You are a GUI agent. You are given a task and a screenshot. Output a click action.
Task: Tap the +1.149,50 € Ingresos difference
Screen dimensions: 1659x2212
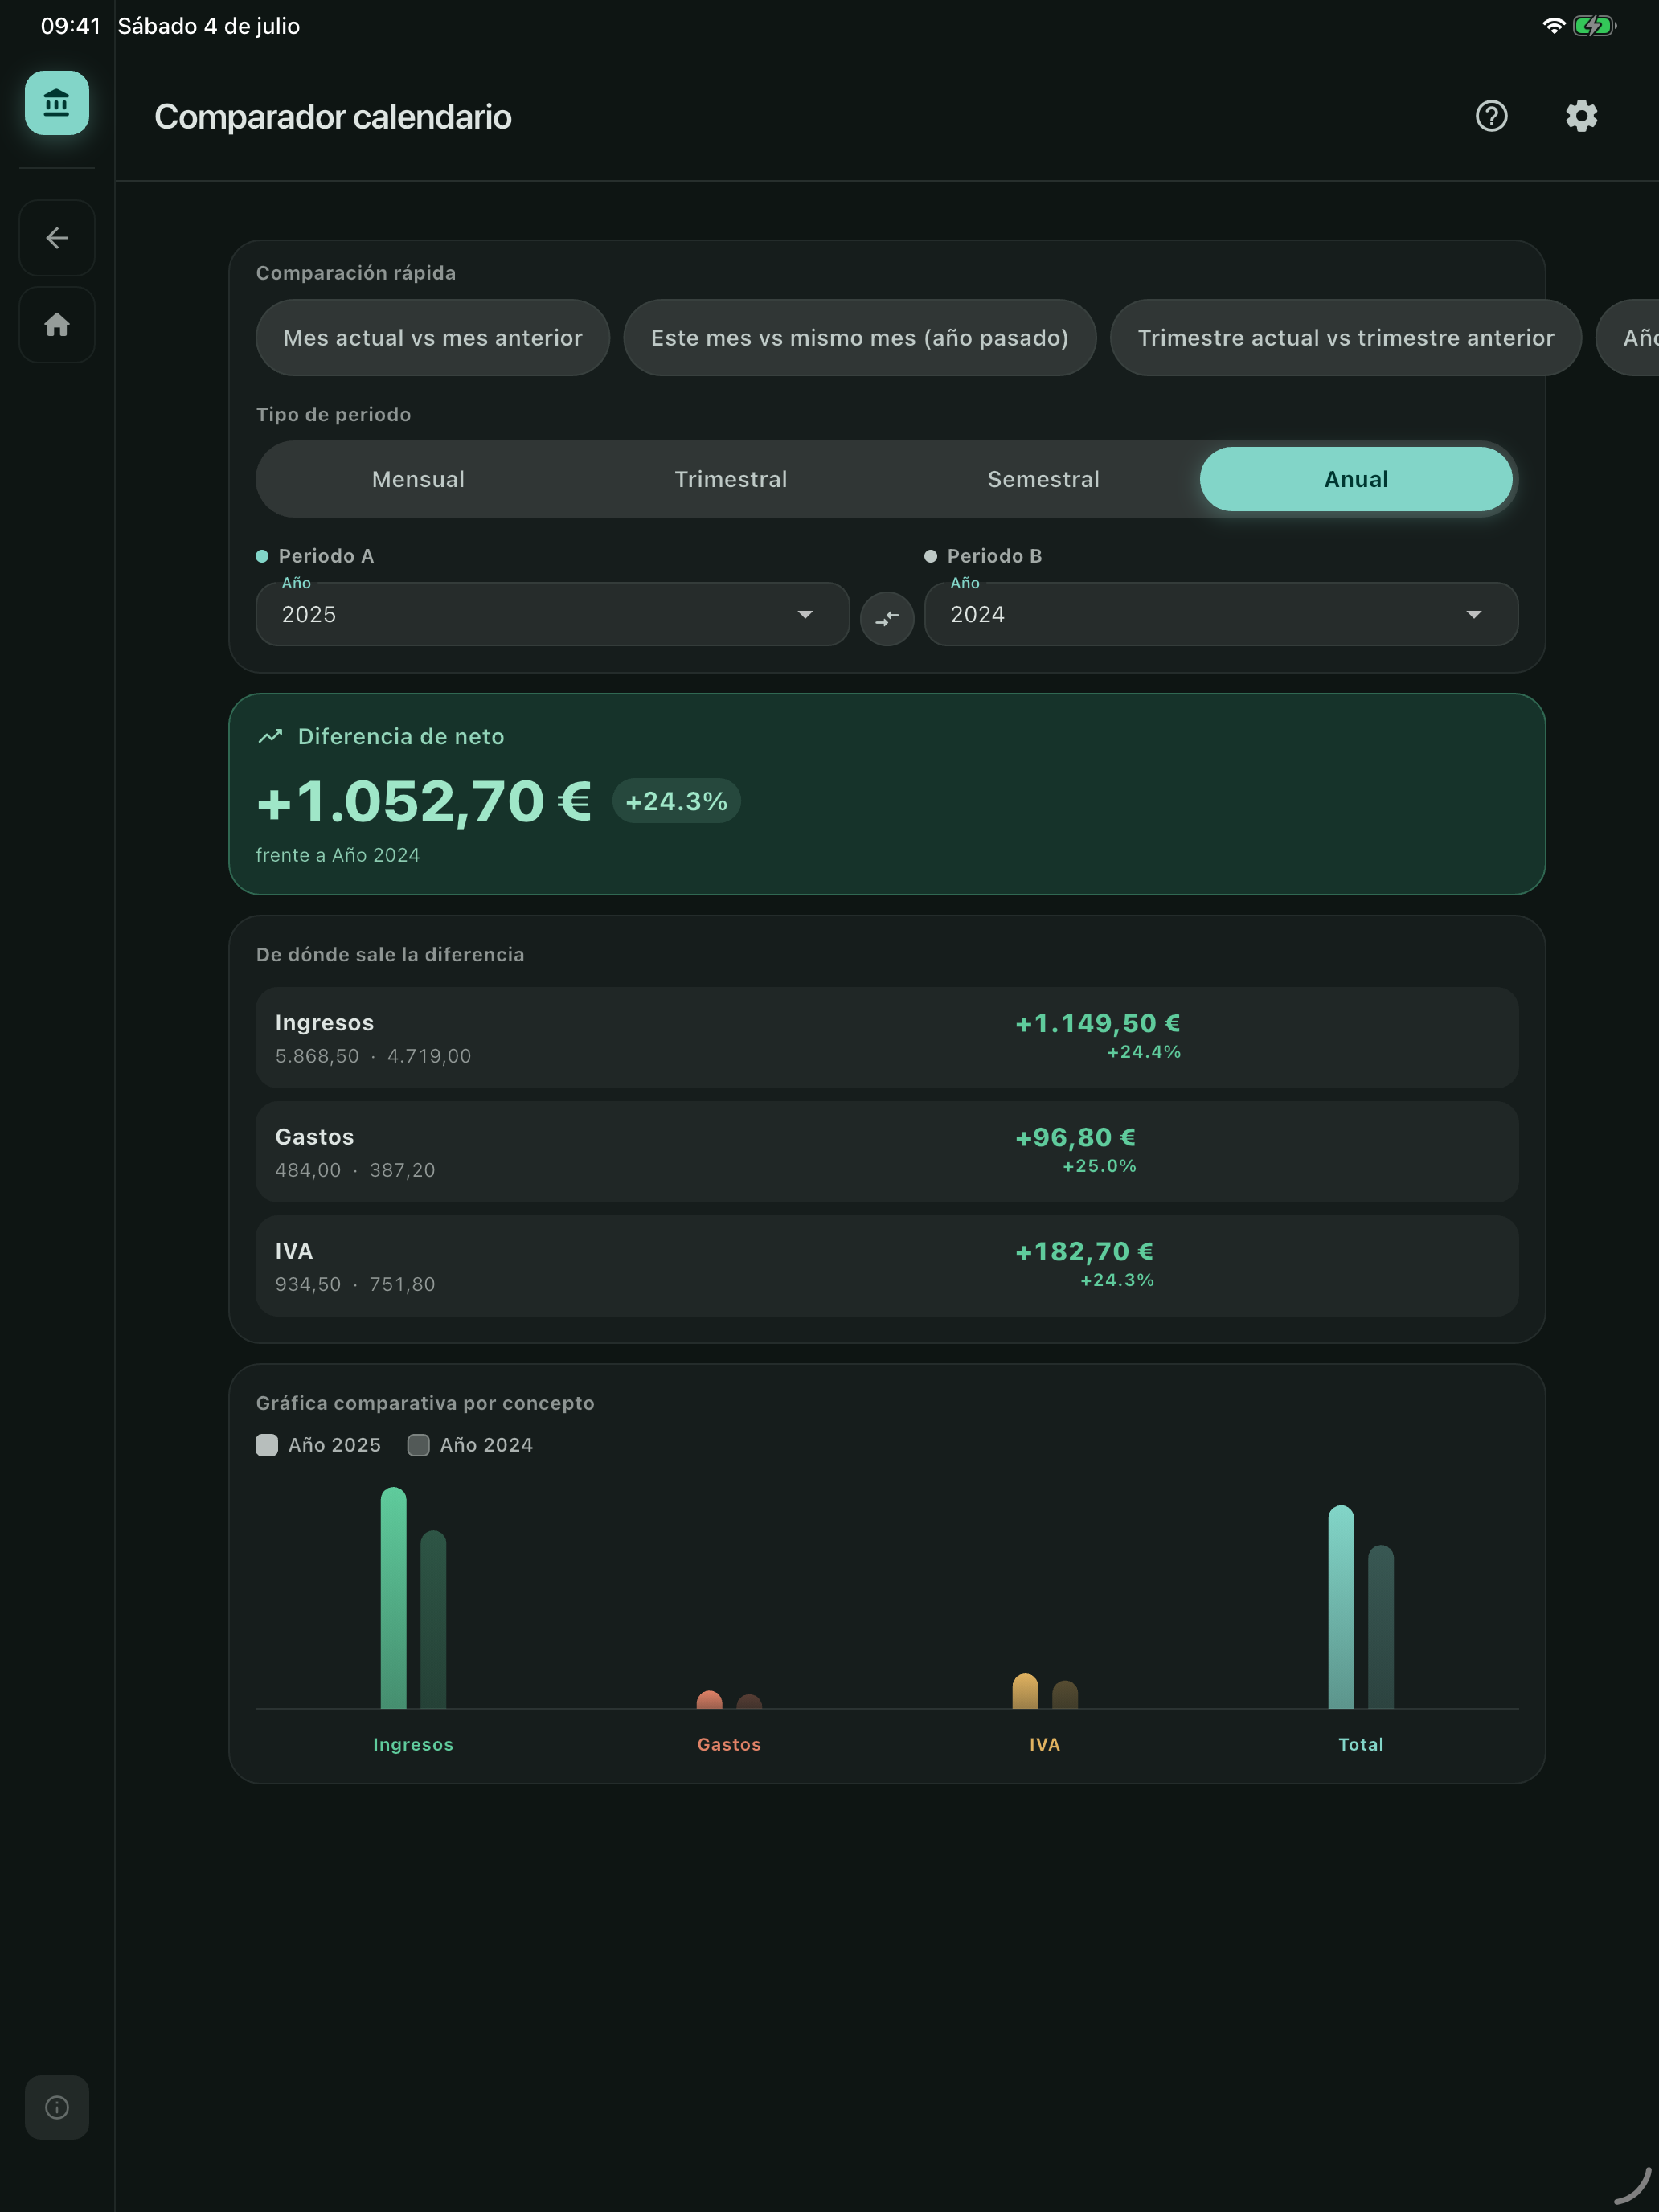point(1098,1023)
